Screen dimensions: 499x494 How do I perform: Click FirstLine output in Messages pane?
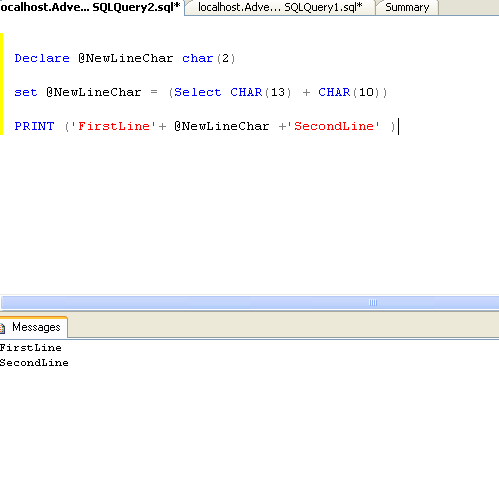(x=31, y=348)
